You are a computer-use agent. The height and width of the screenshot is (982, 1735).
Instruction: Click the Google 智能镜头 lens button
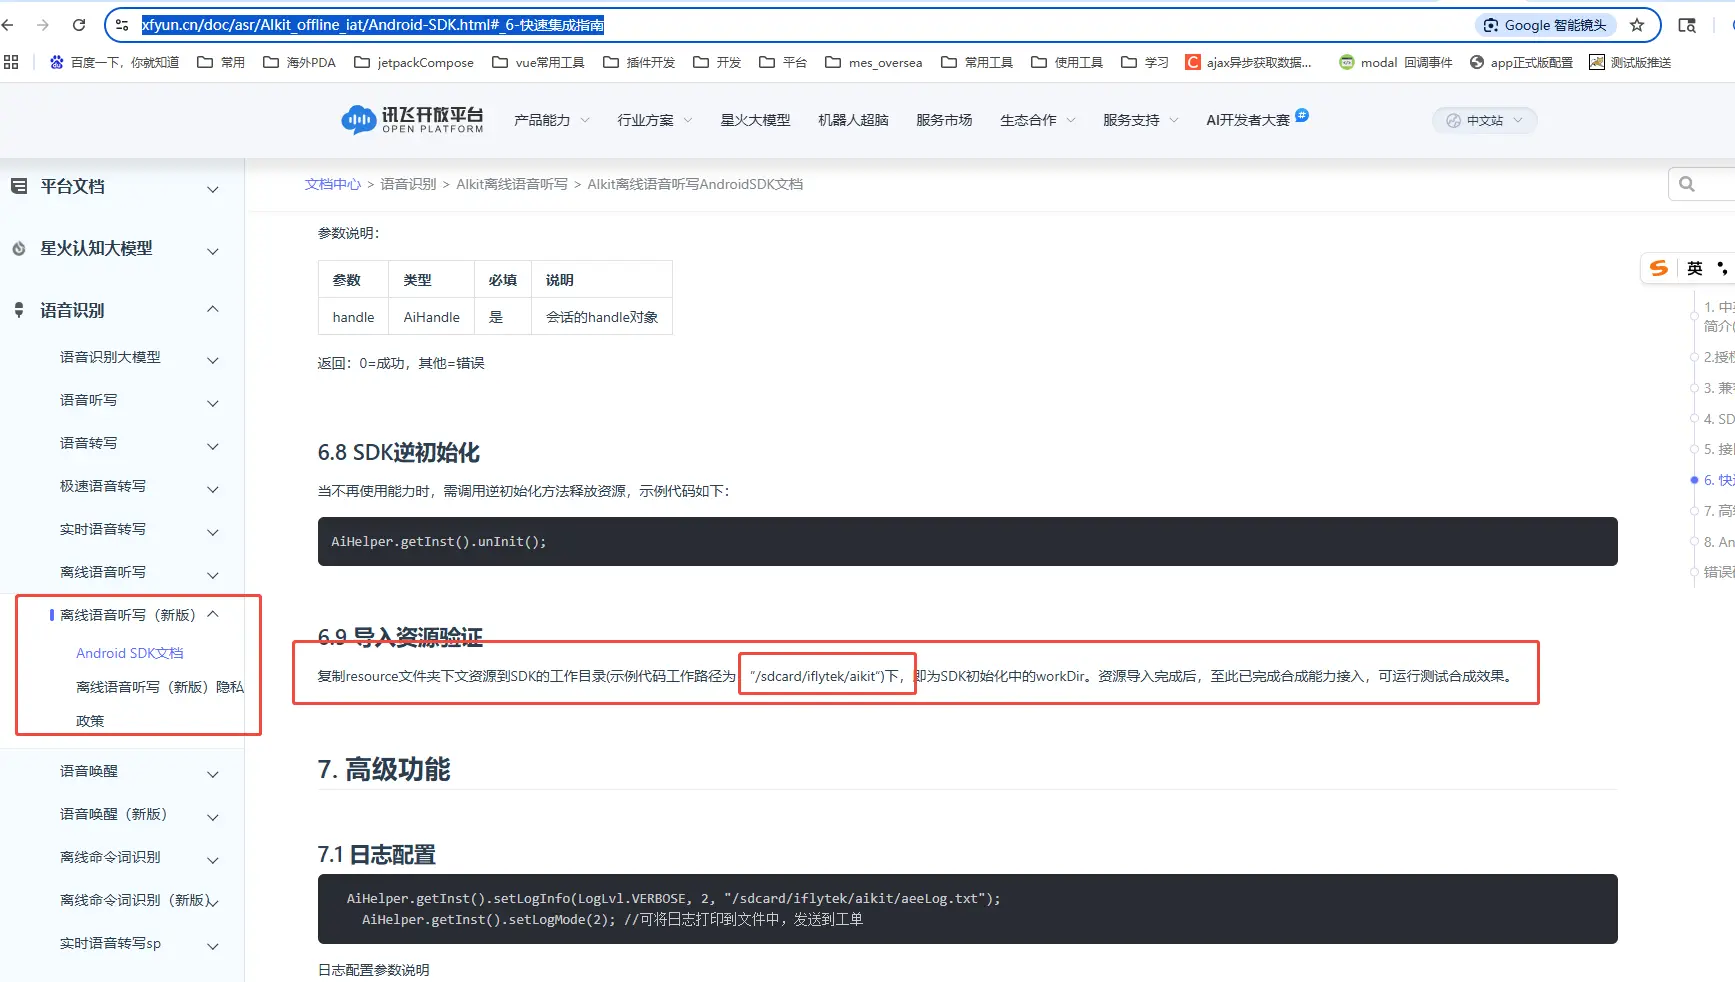pos(1545,25)
